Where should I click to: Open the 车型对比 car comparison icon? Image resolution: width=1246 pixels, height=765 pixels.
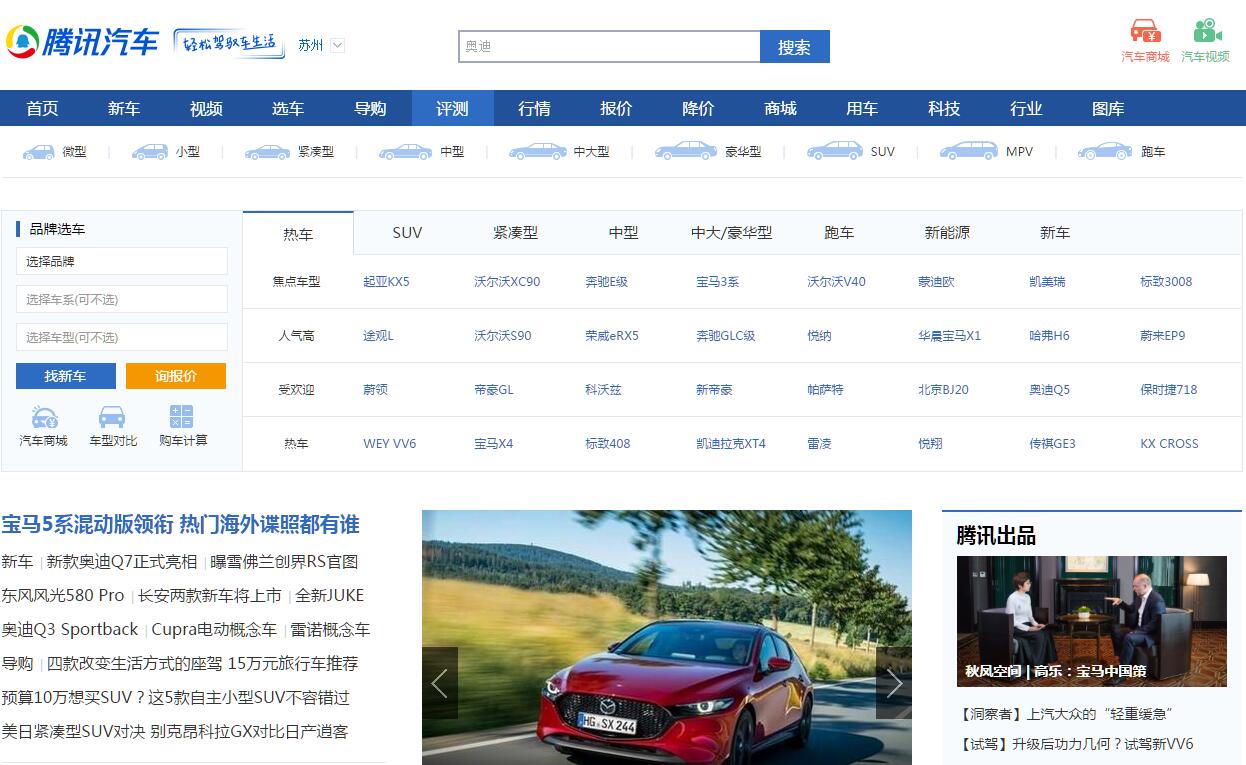[x=112, y=417]
